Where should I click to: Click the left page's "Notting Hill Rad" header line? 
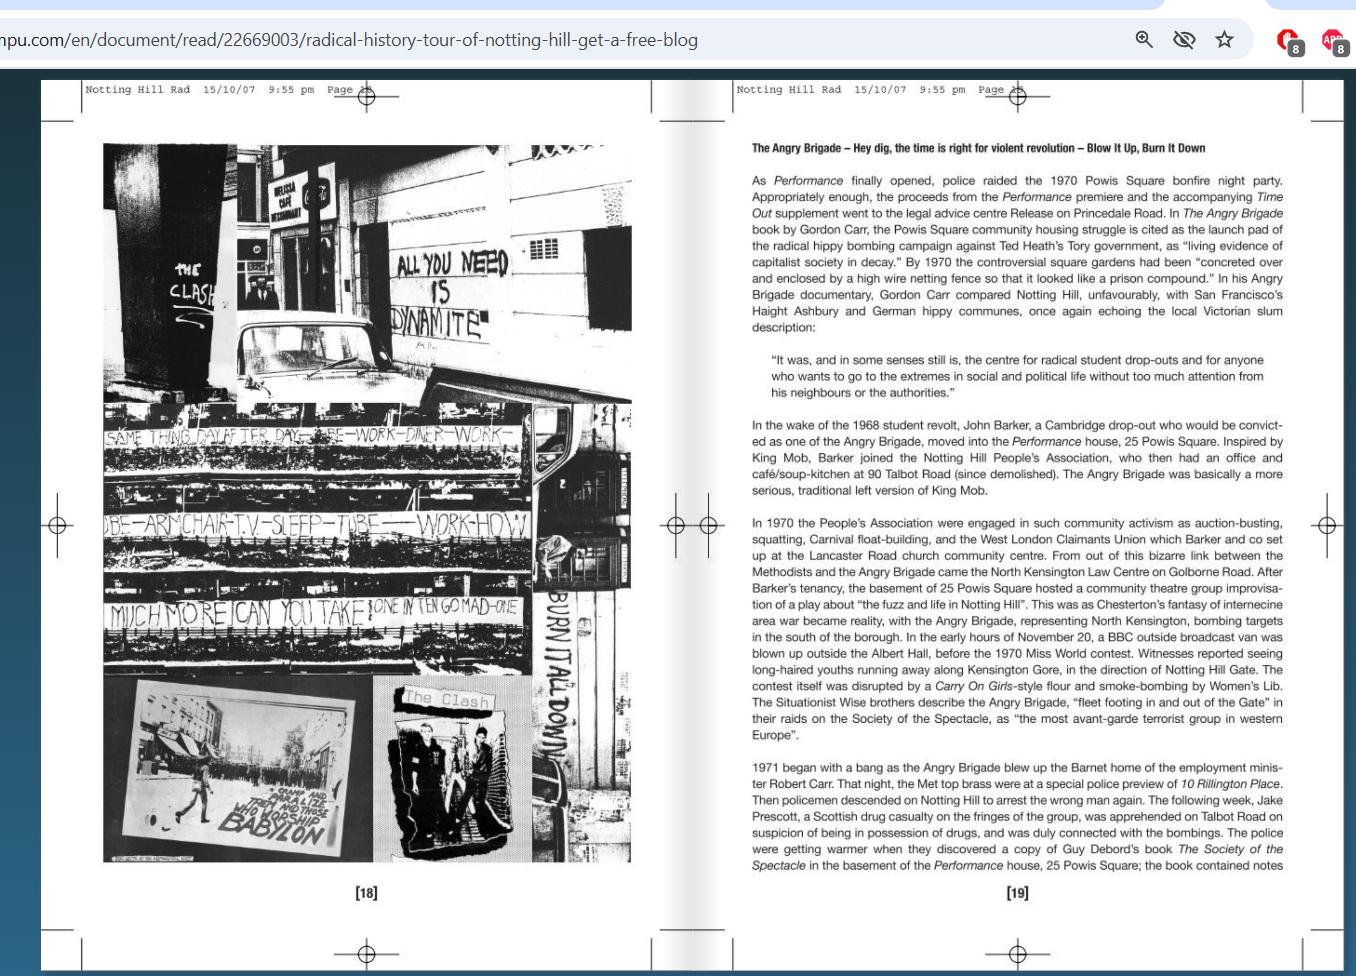point(228,90)
